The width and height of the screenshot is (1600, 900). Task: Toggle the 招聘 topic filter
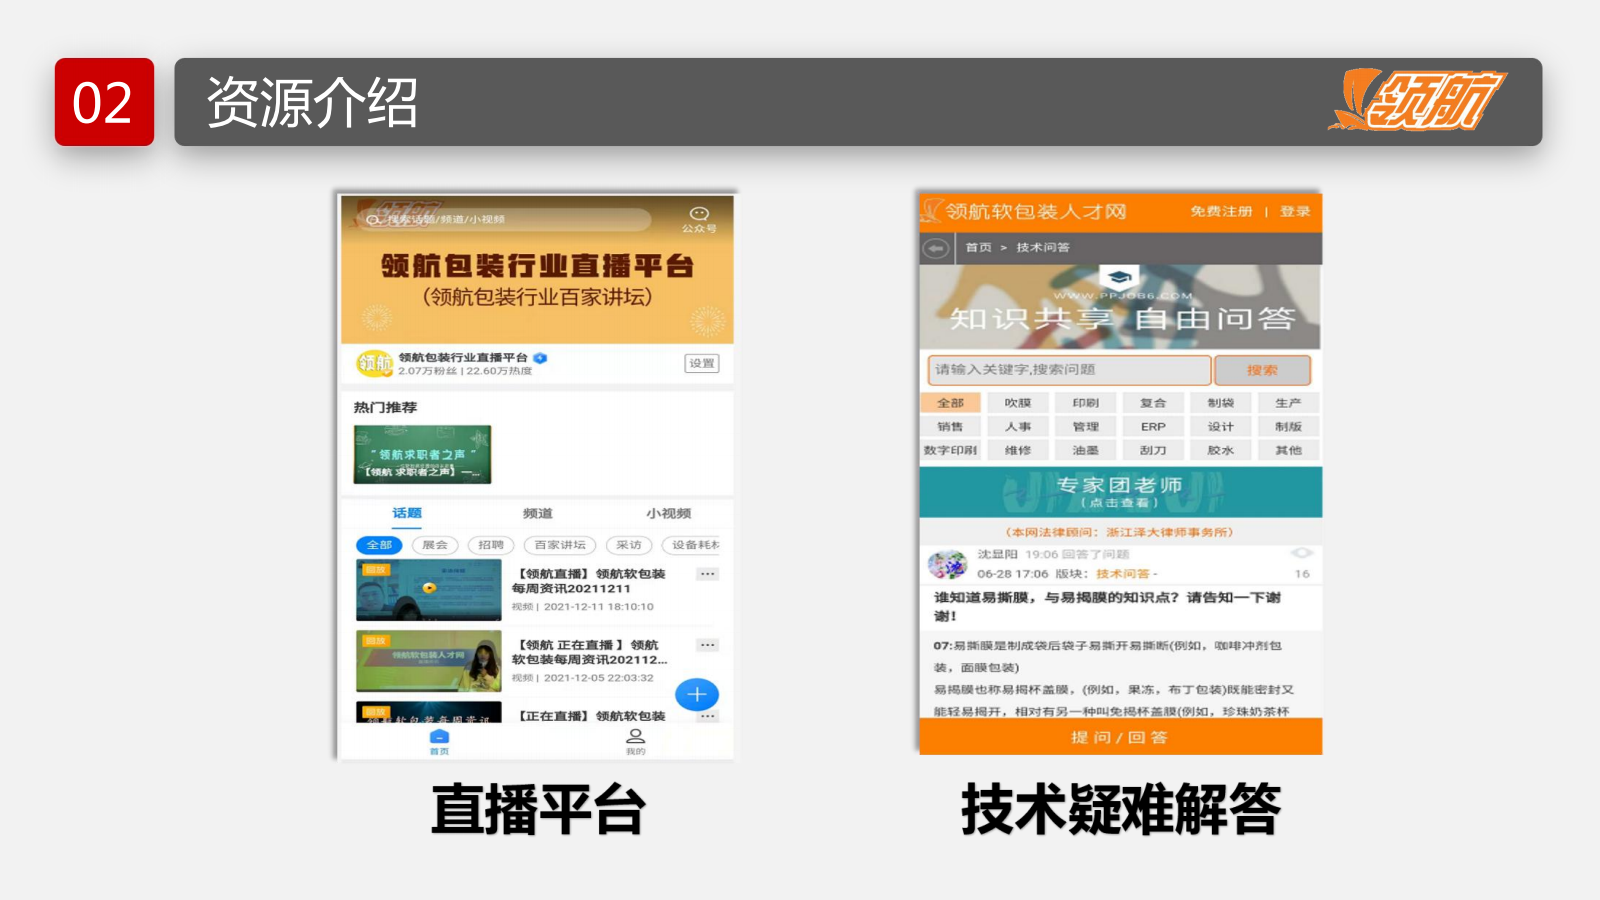(491, 545)
